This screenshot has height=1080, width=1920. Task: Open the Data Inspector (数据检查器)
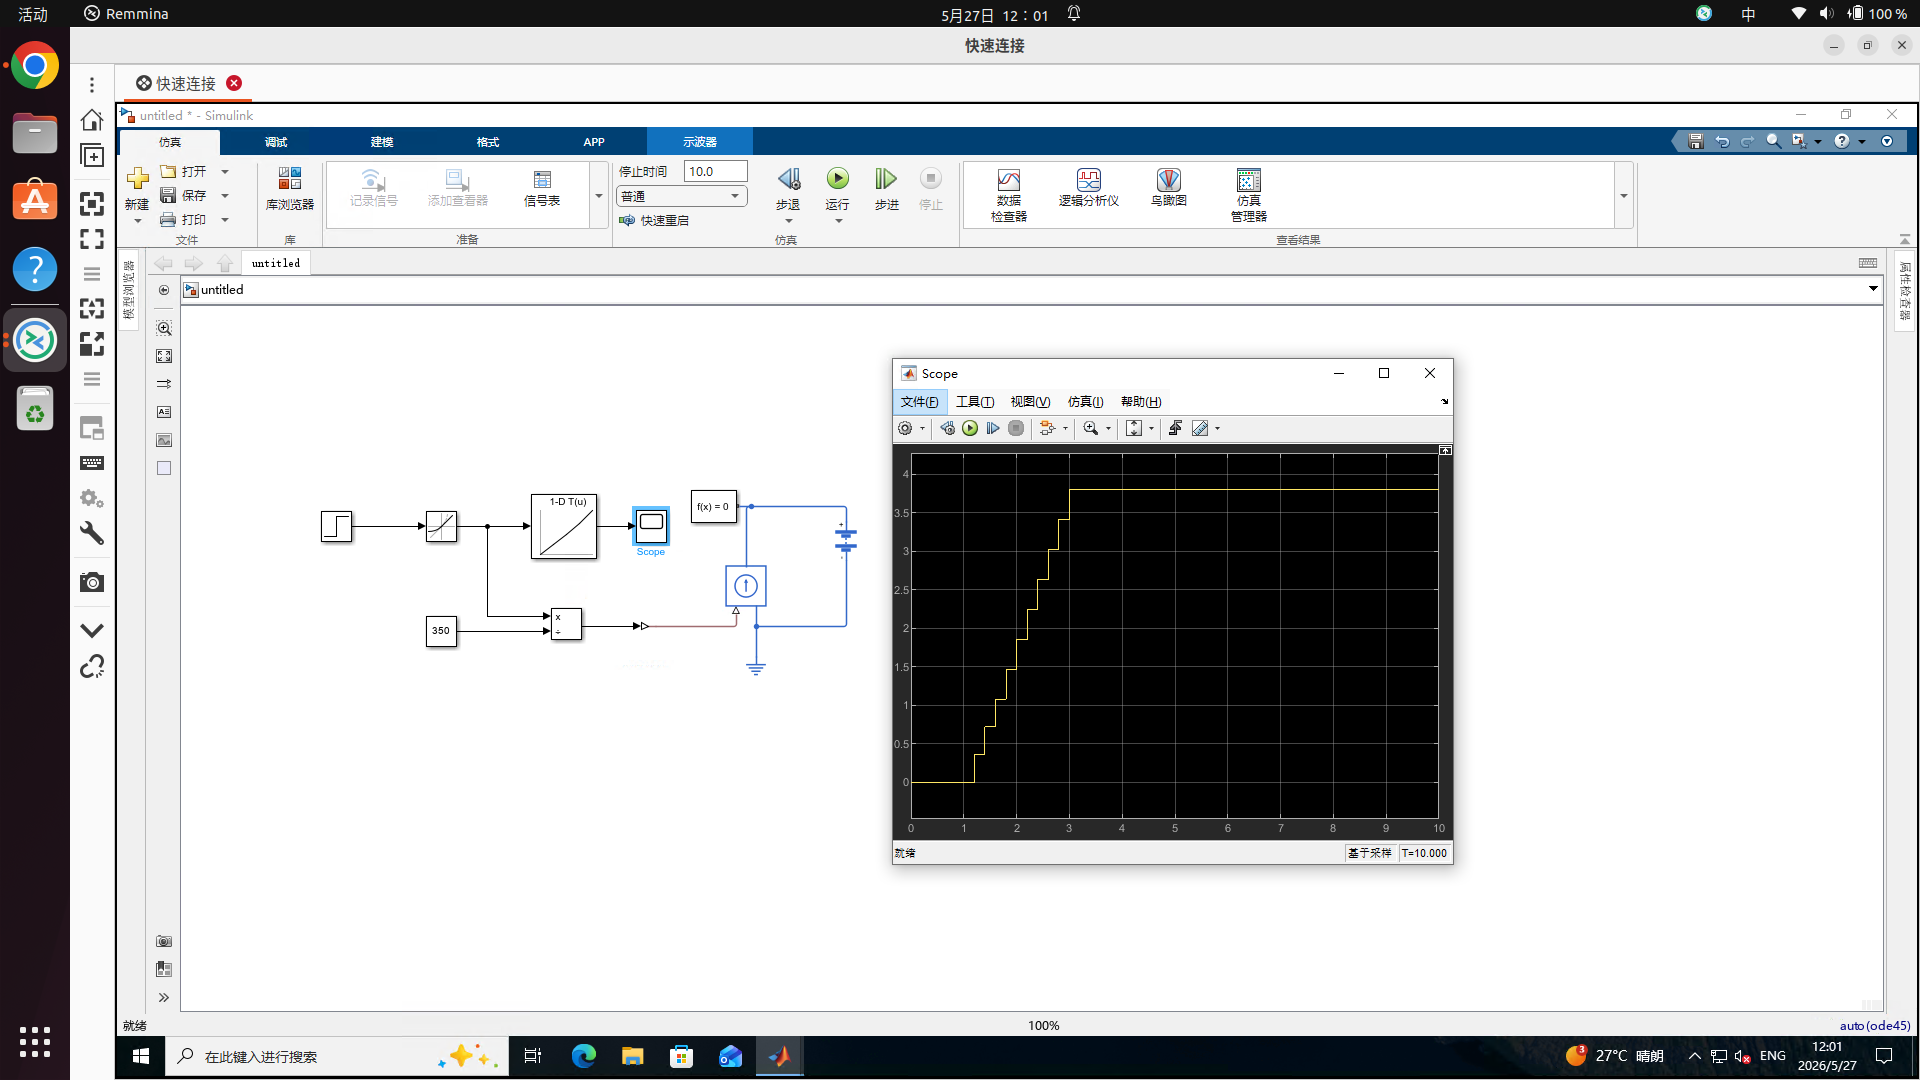[x=1008, y=195]
